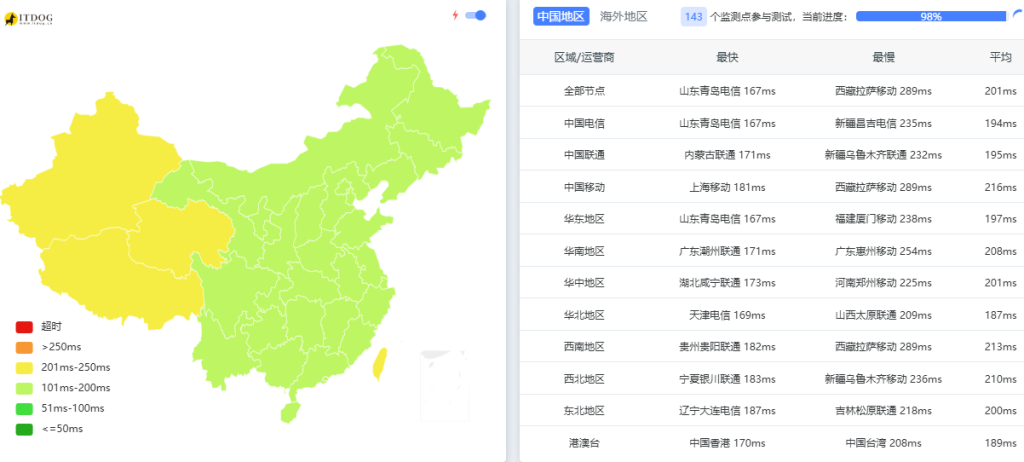Select the 中国地区 tab
This screenshot has width=1024, height=462.
click(x=561, y=16)
